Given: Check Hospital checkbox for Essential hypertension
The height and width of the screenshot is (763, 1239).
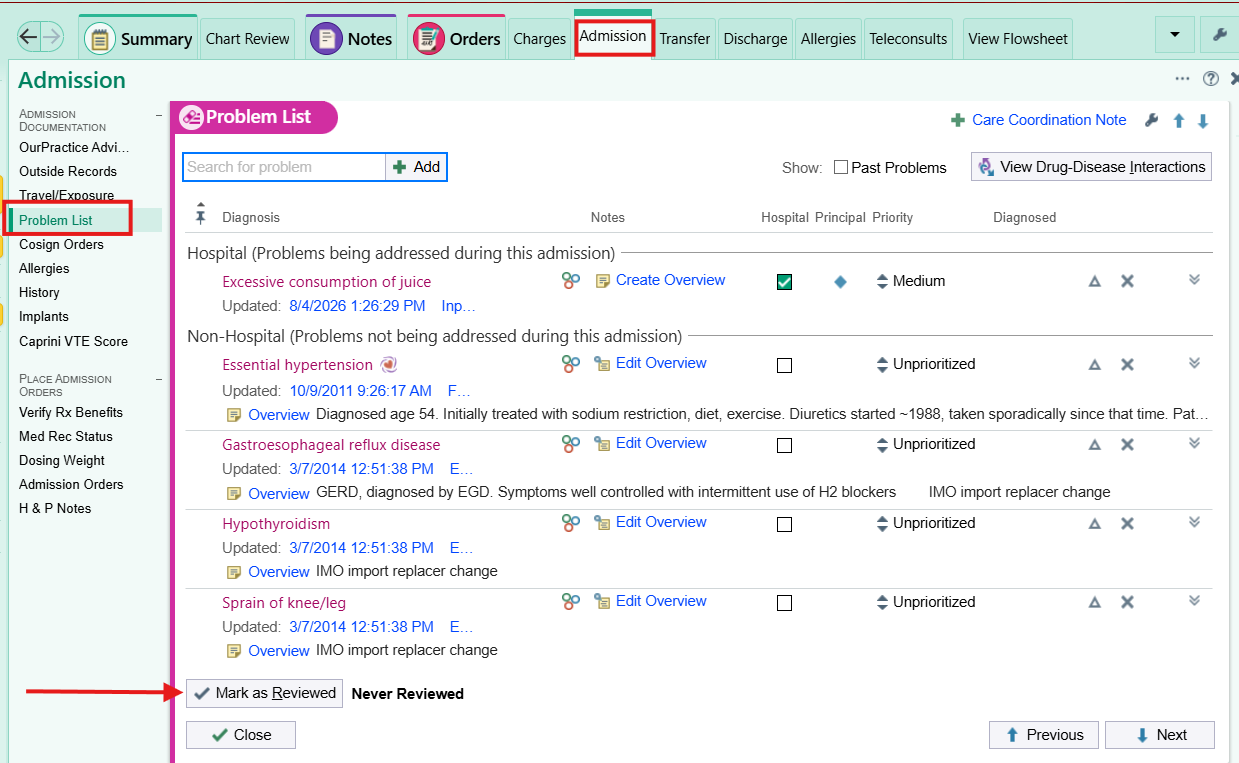Looking at the screenshot, I should point(784,365).
